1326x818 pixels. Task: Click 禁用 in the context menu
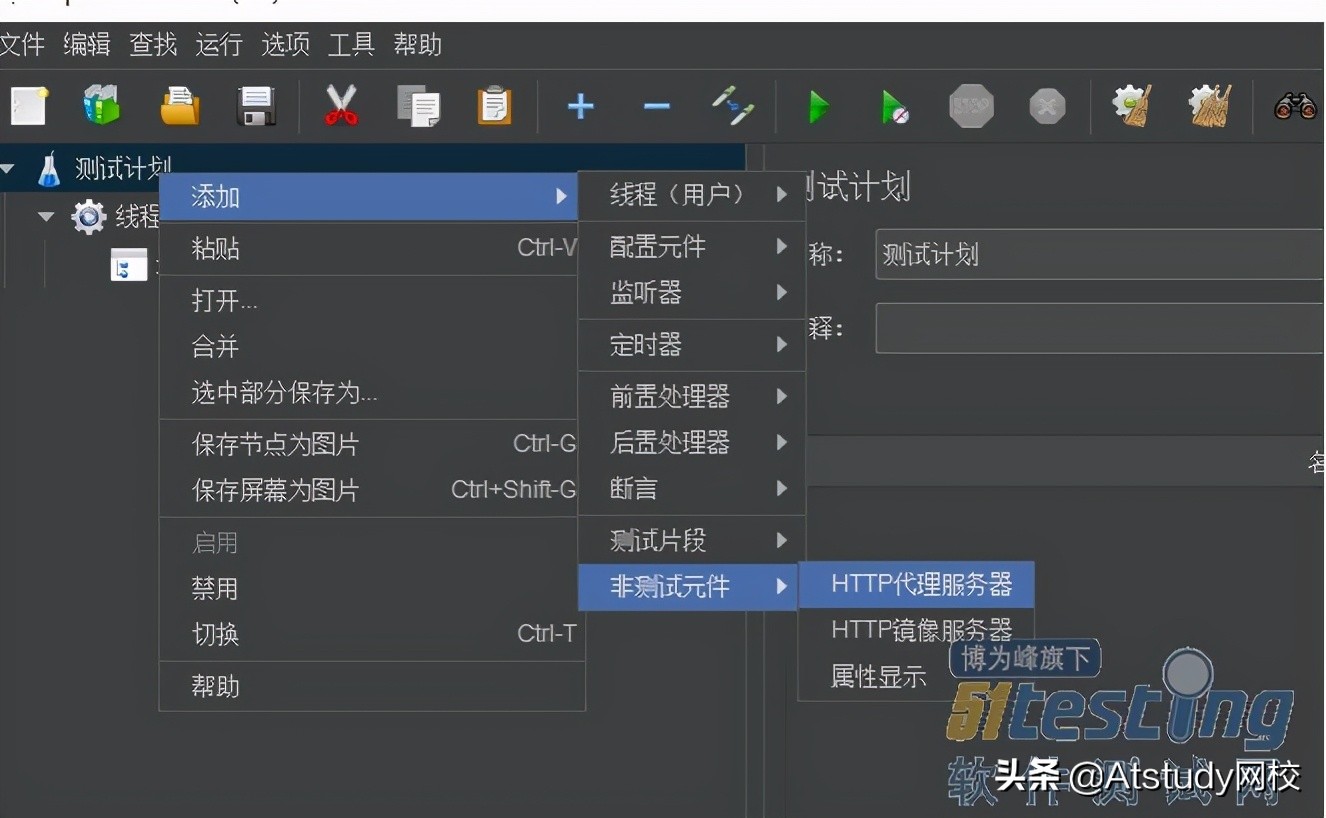tap(215, 588)
